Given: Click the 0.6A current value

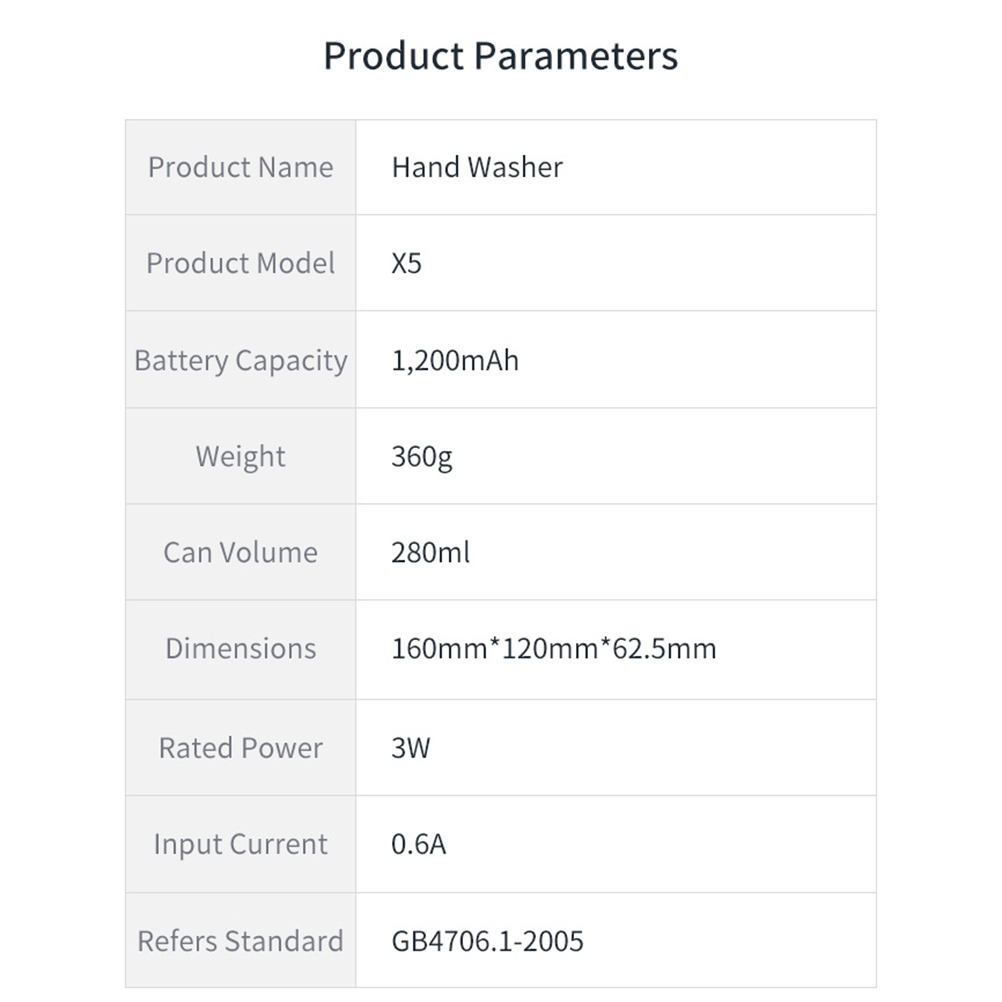Looking at the screenshot, I should 418,845.
